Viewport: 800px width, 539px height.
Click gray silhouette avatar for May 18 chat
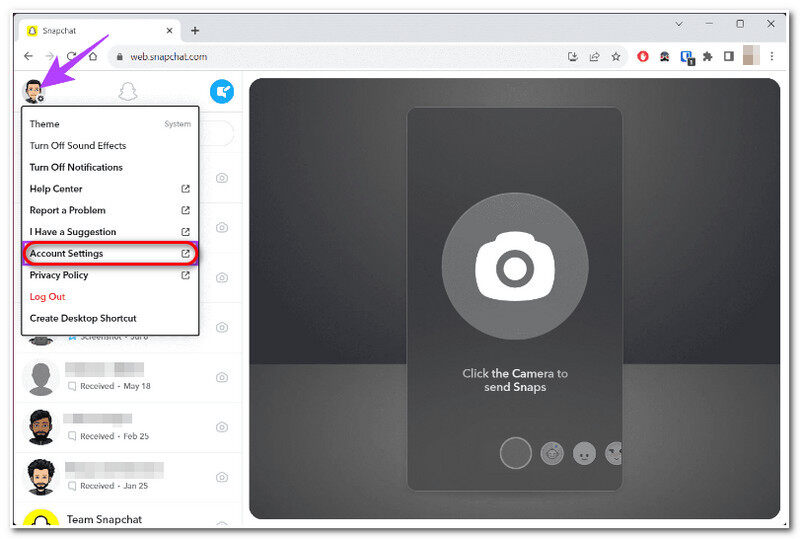coord(41,378)
